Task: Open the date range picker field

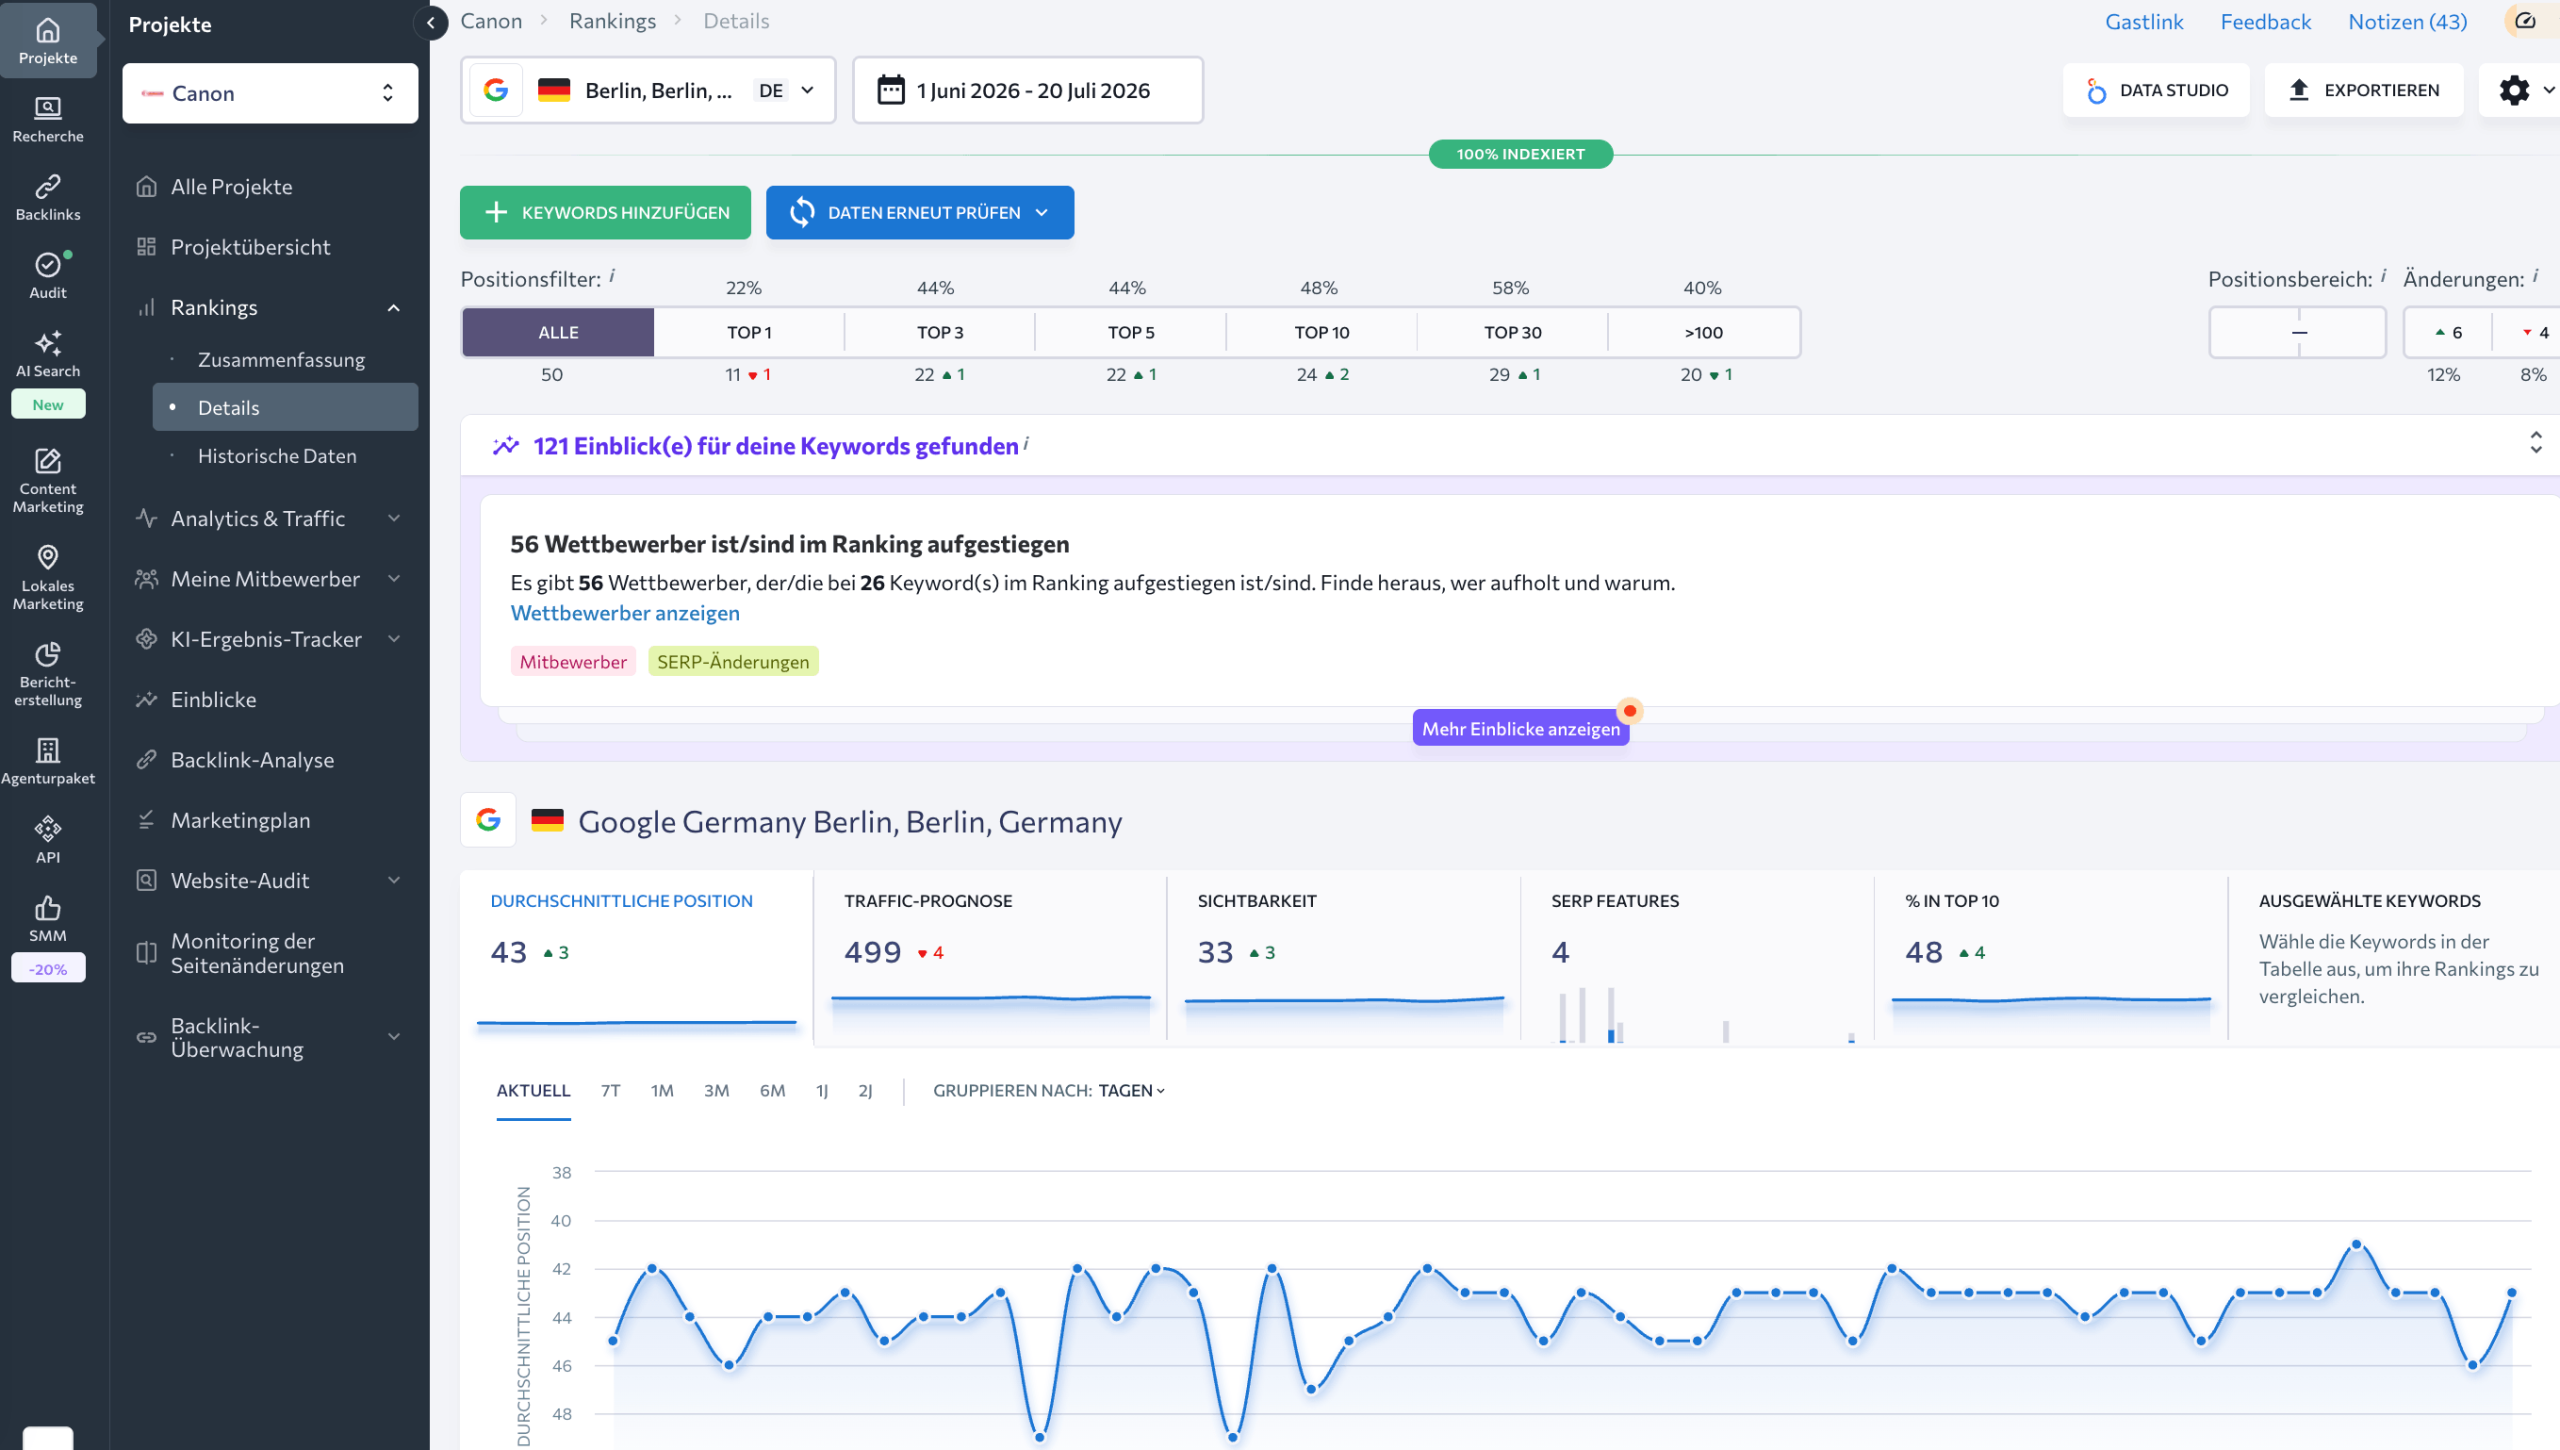Action: click(x=1027, y=90)
